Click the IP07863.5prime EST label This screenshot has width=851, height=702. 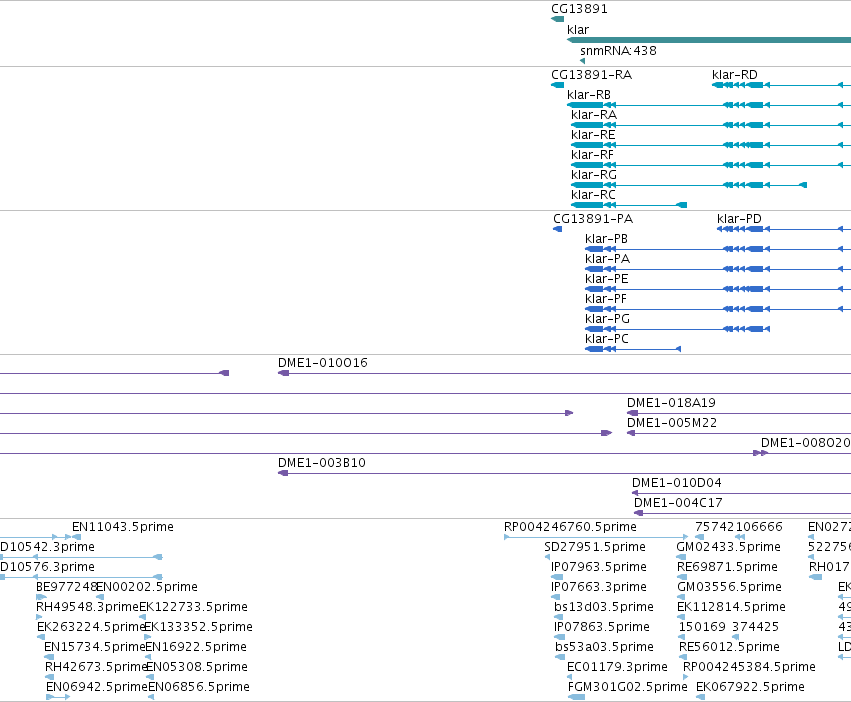[x=601, y=627]
